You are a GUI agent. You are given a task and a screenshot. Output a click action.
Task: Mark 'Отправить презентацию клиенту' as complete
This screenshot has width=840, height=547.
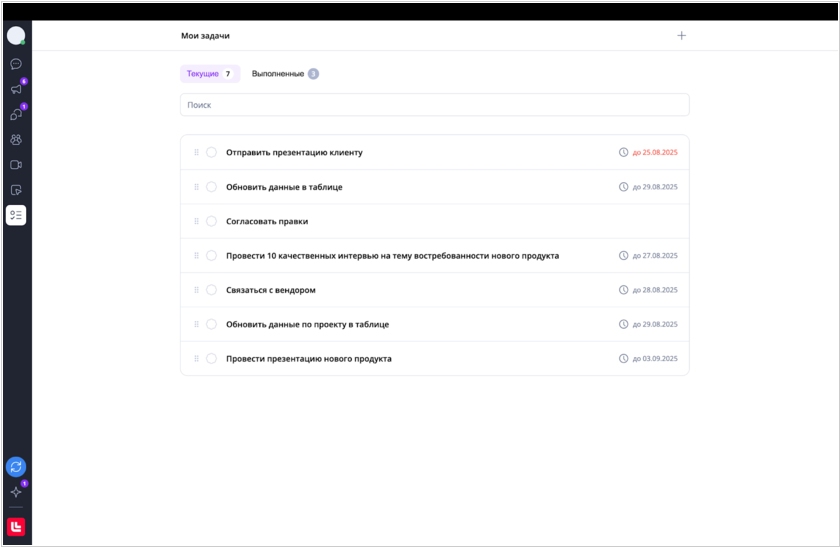coord(211,153)
